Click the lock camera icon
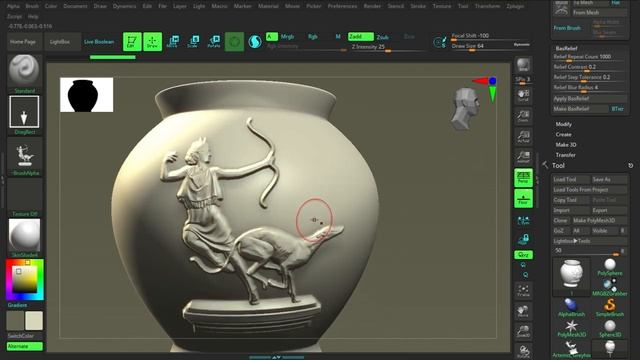The height and width of the screenshot is (360, 640). point(523,239)
